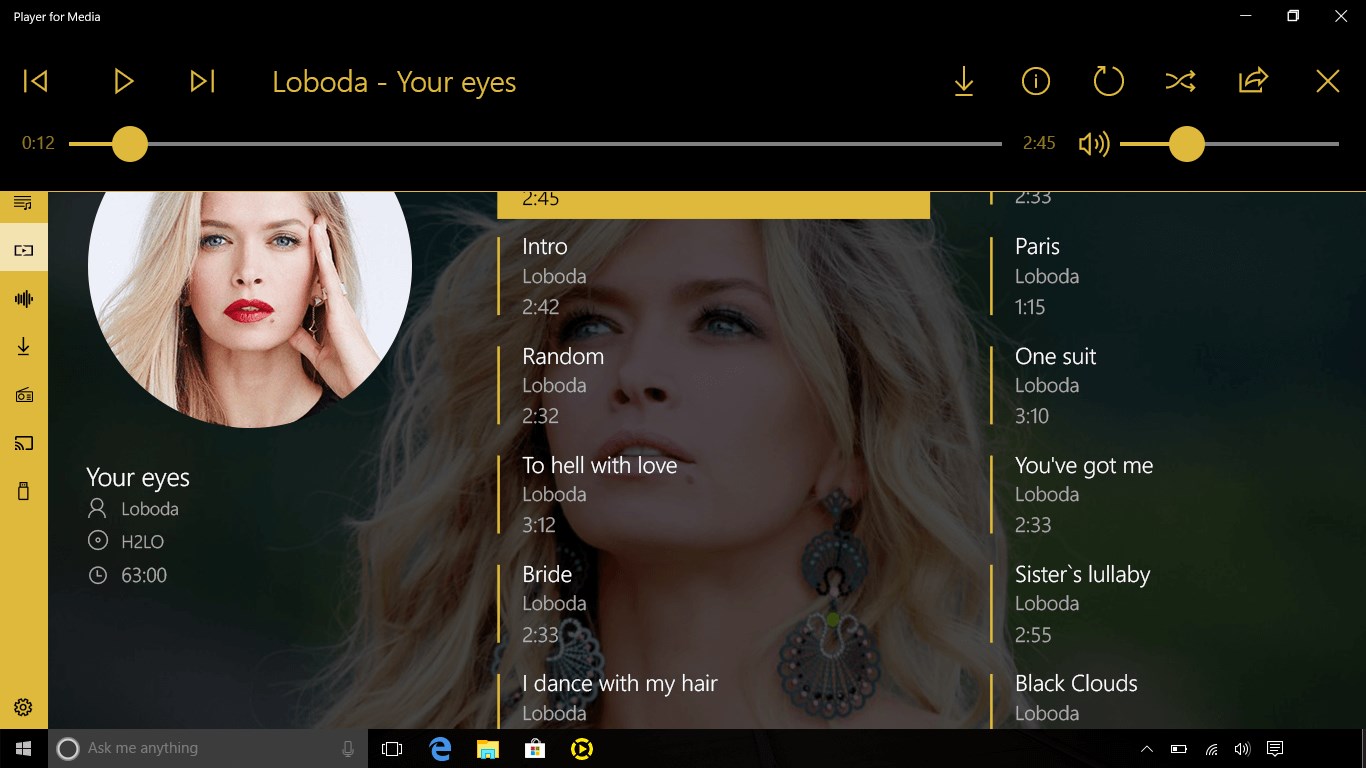The image size is (1366, 768).
Task: Select the equalizer icon in the sidebar
Action: pos(22,298)
